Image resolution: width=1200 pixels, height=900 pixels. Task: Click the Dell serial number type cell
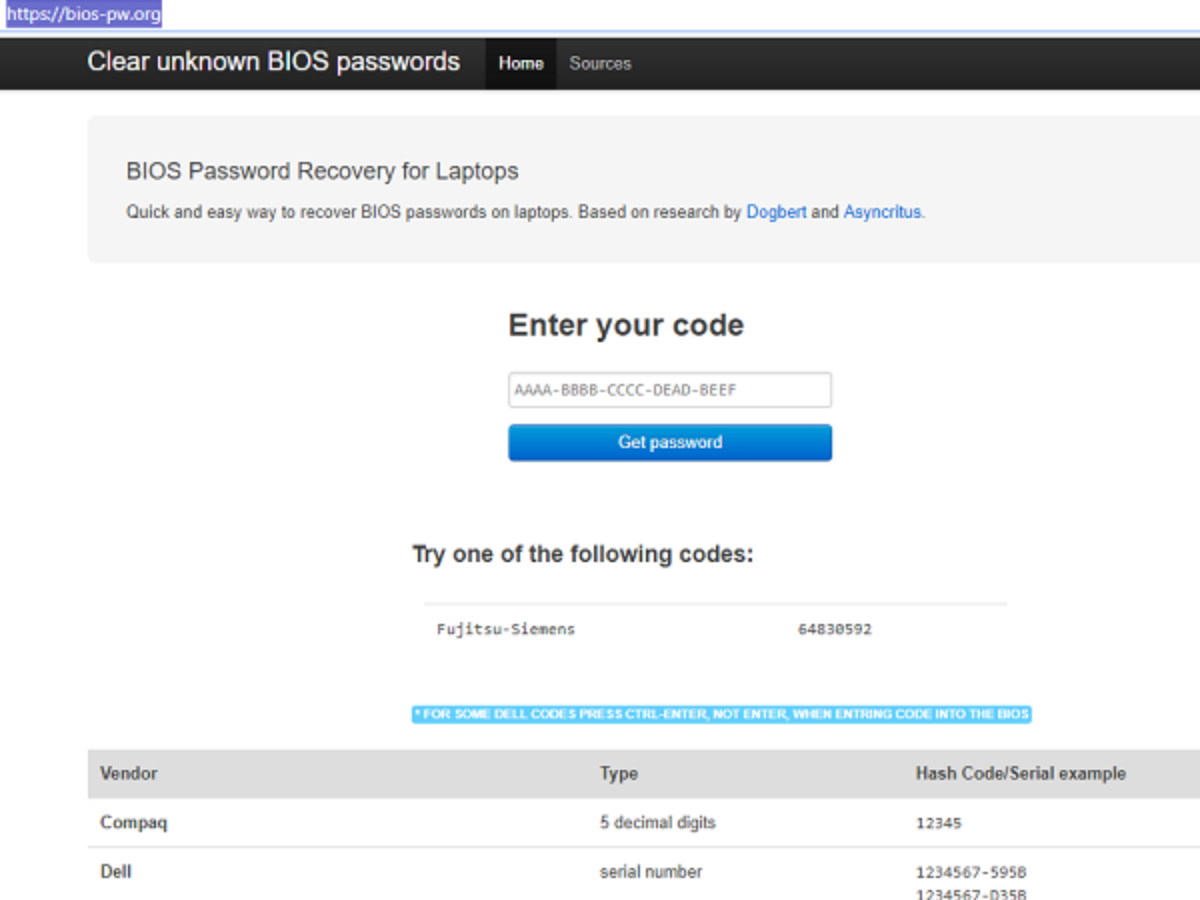[651, 872]
